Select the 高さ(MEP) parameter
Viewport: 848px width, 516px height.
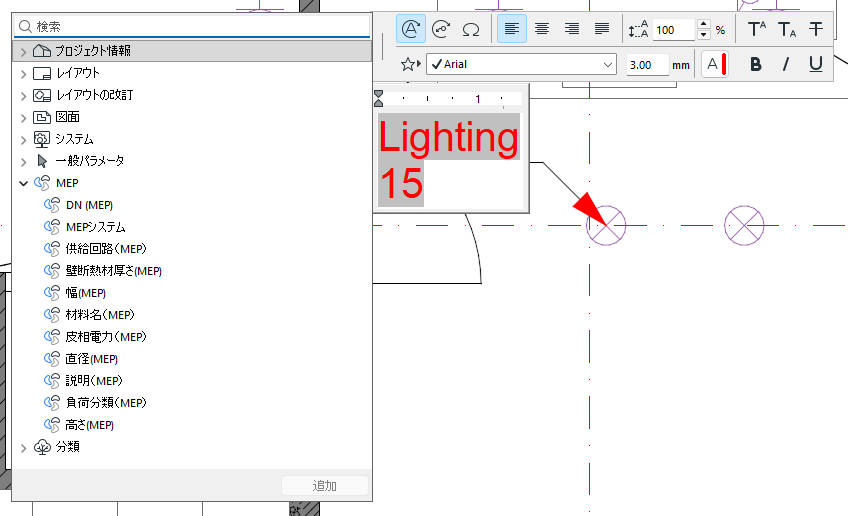coord(192,425)
